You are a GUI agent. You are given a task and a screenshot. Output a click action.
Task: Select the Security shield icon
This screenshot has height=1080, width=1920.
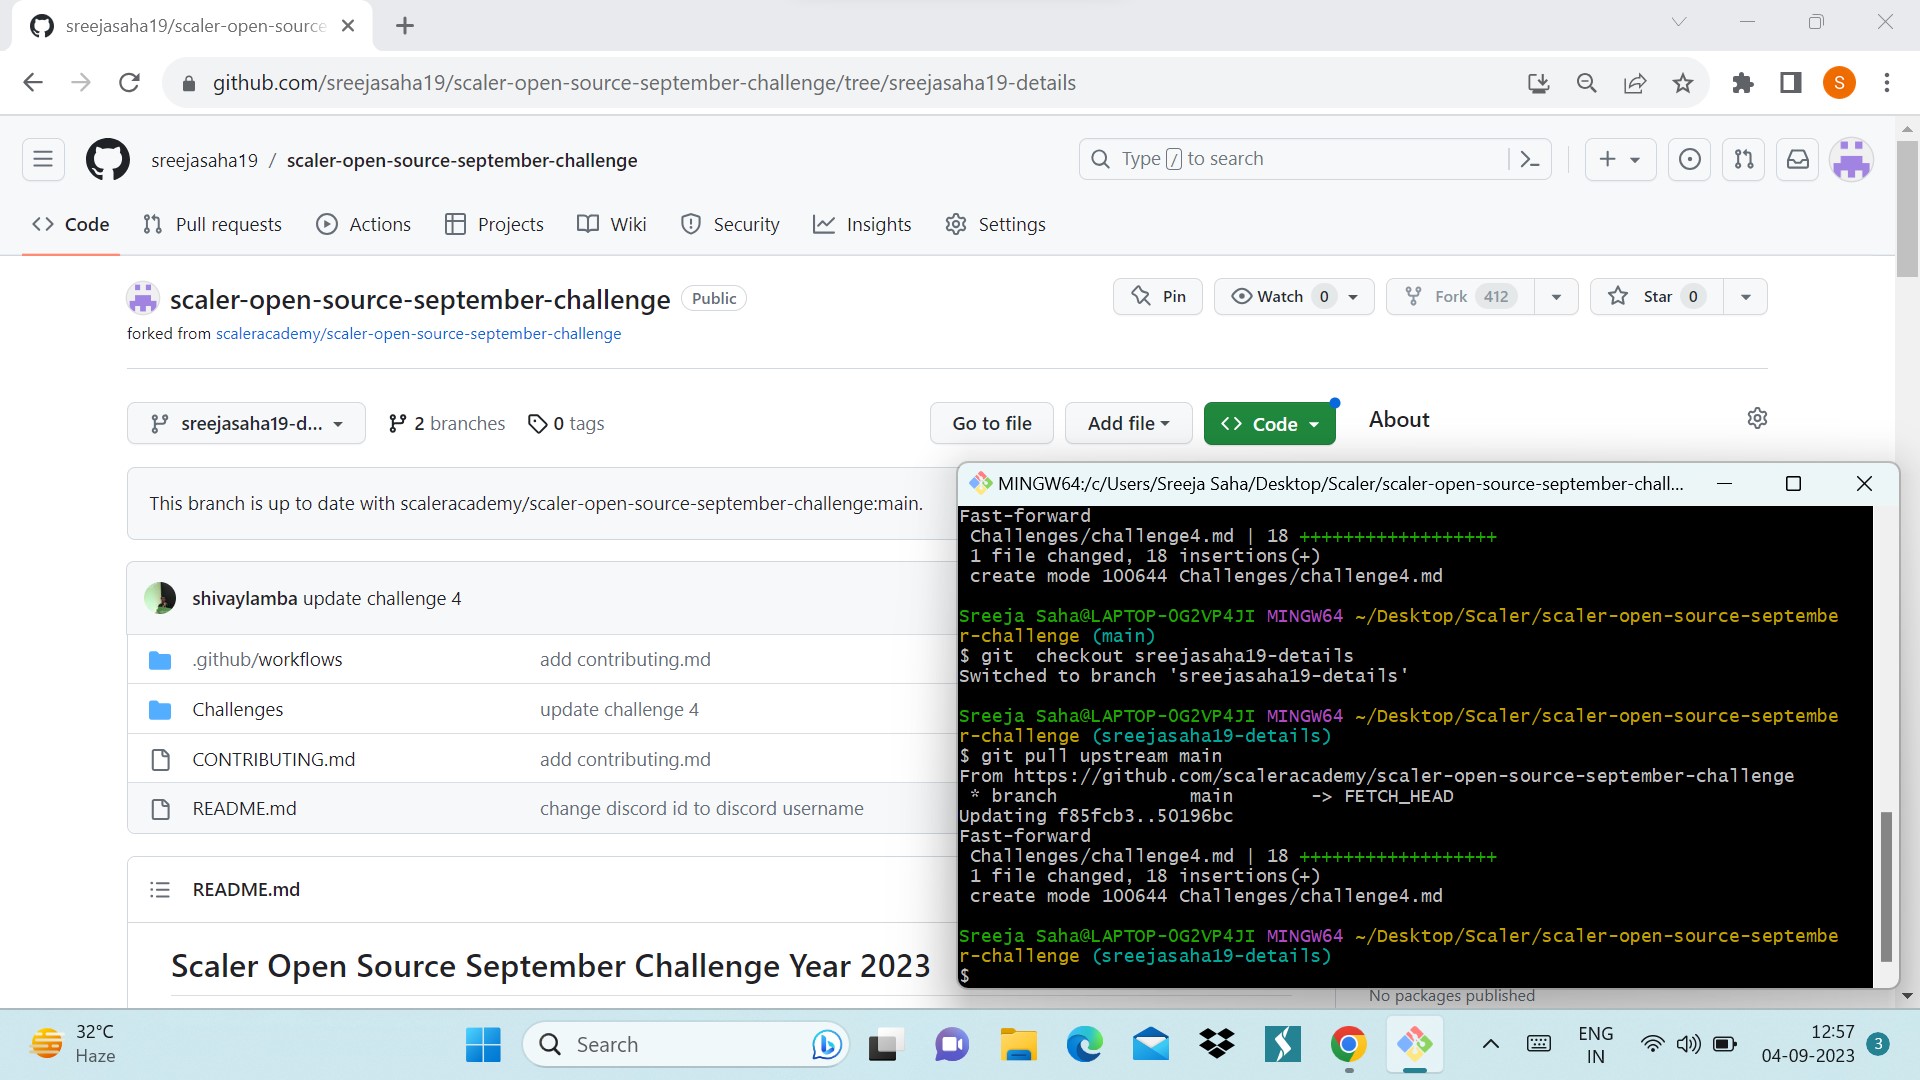pyautogui.click(x=691, y=224)
